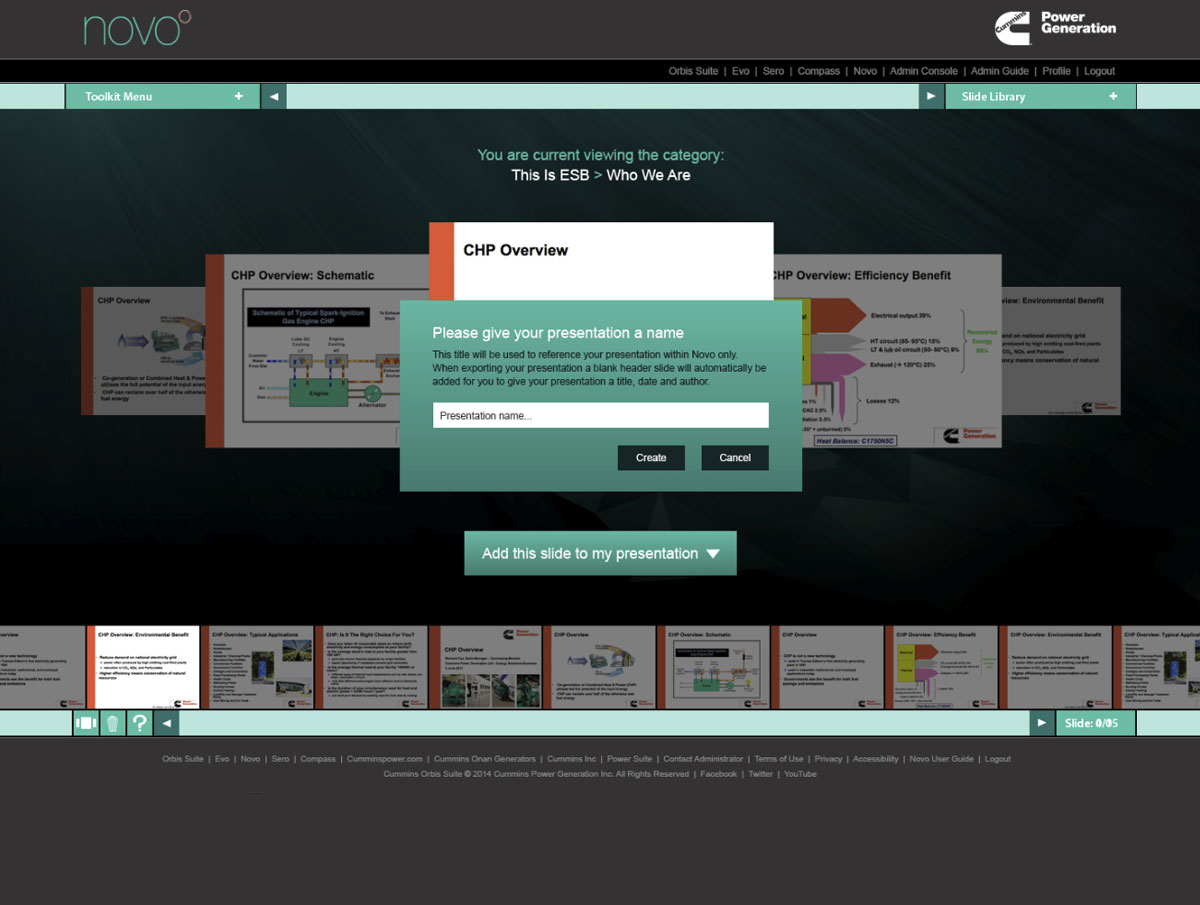This screenshot has height=905, width=1200.
Task: Click the trash bin delete icon
Action: point(113,723)
